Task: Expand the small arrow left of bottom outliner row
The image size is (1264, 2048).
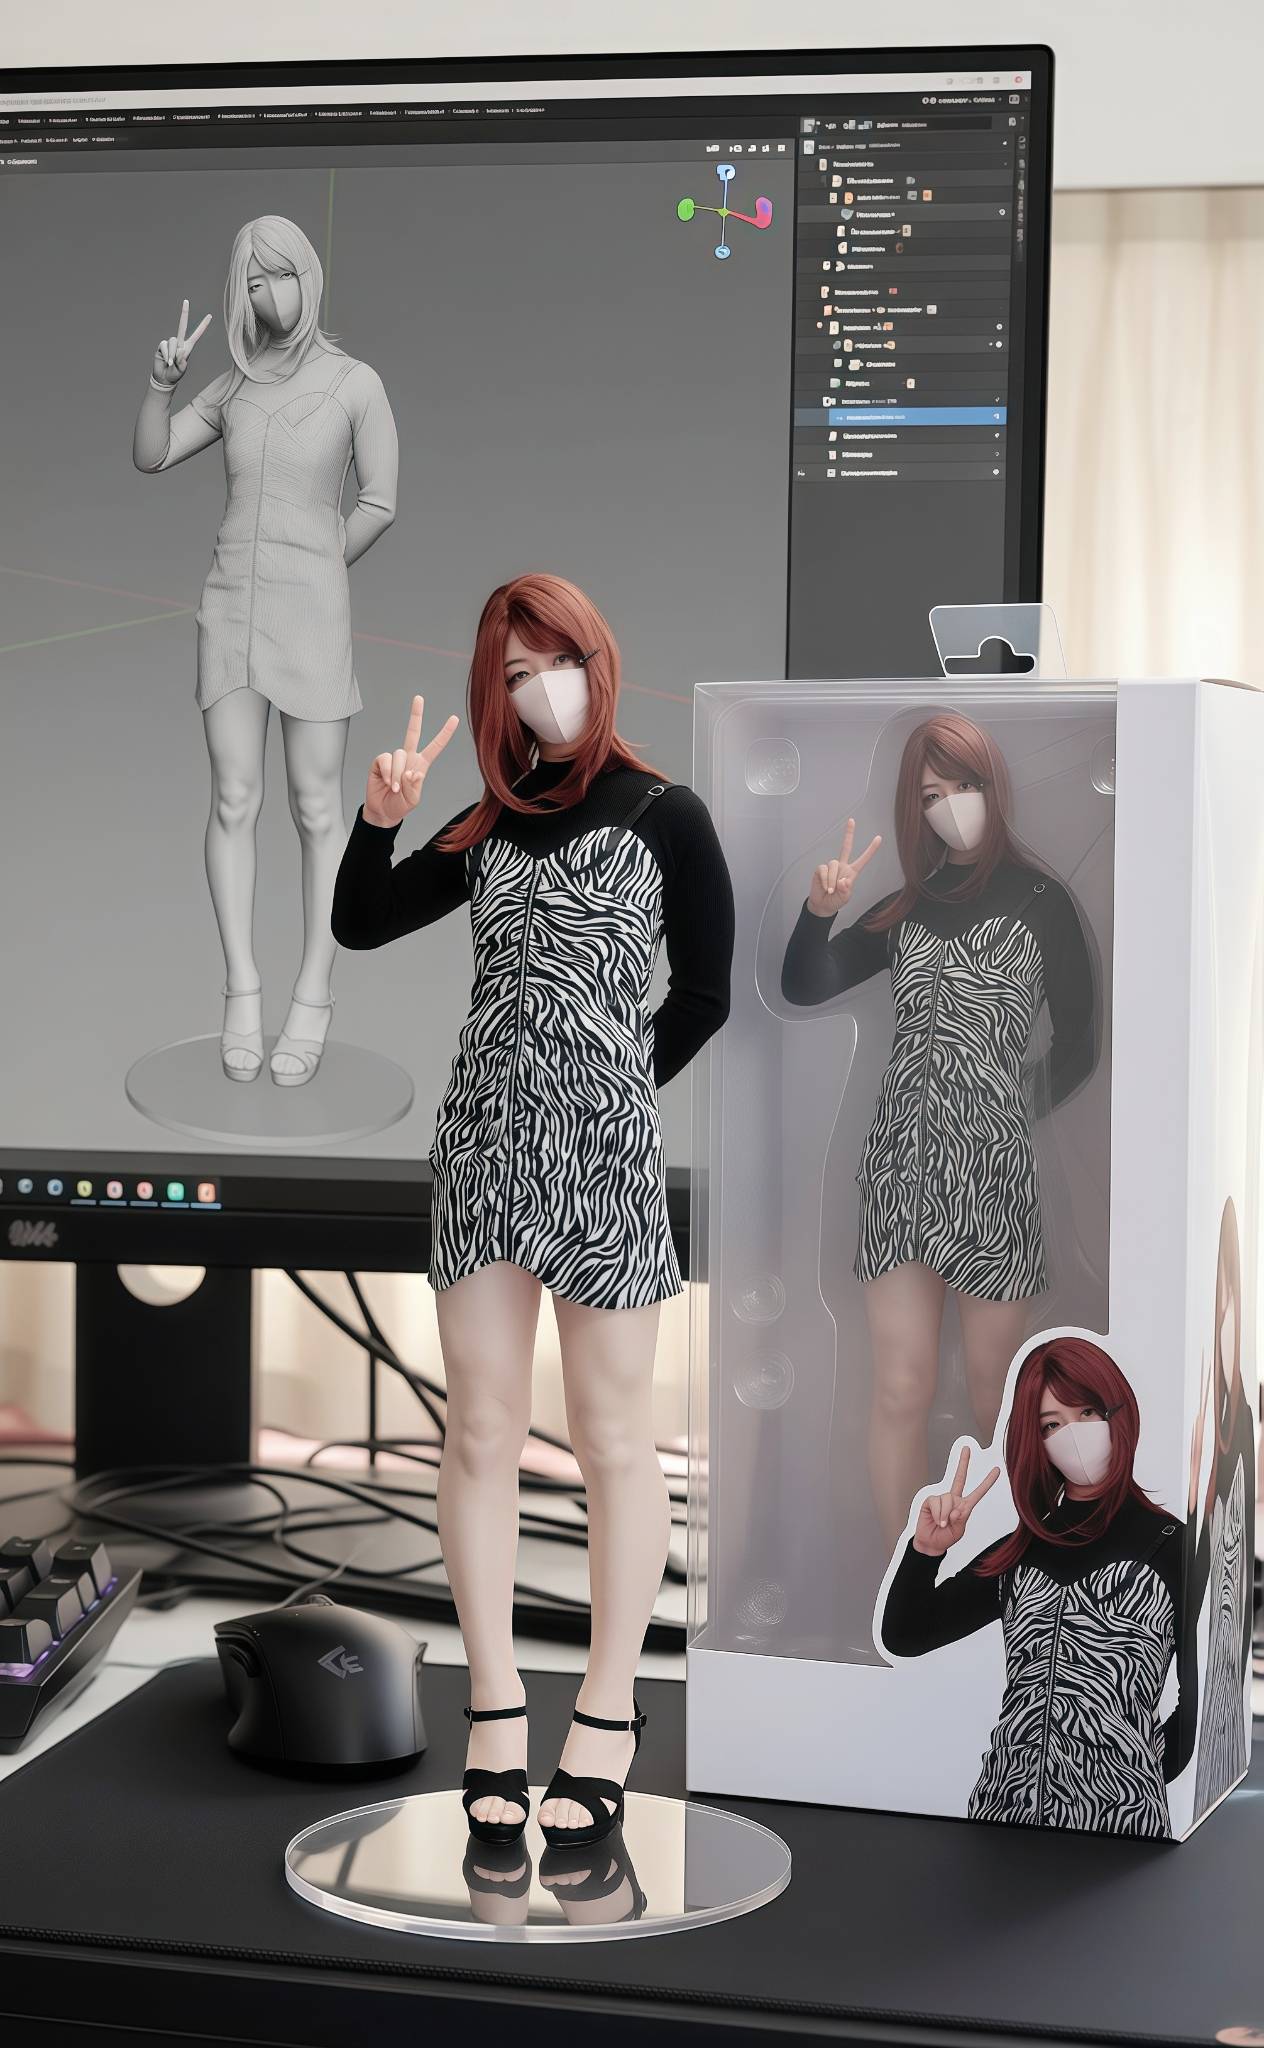Action: (800, 472)
